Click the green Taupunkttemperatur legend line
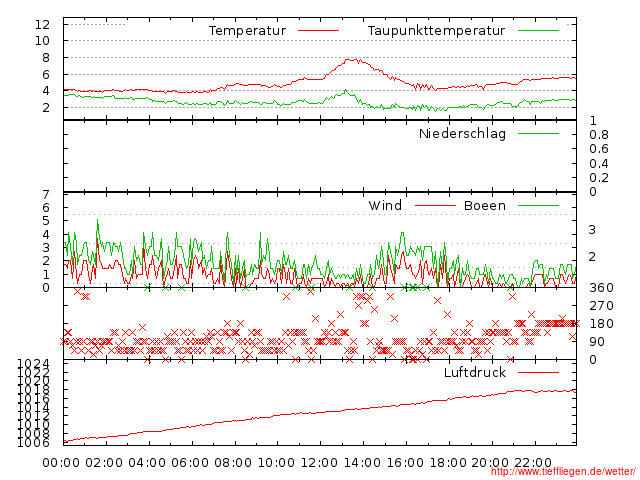The image size is (640, 480). [x=538, y=31]
